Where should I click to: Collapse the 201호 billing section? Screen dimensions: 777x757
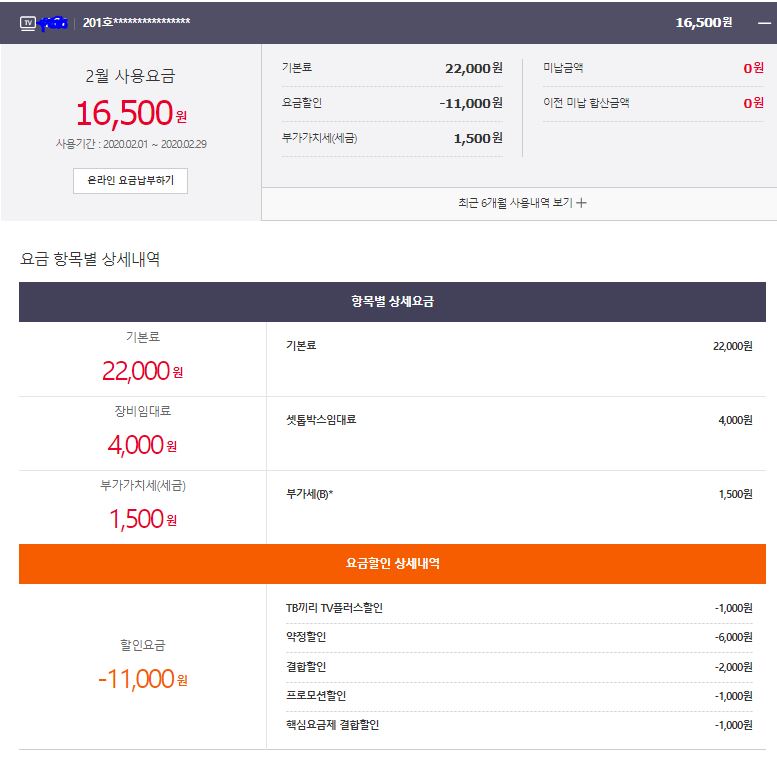764,22
